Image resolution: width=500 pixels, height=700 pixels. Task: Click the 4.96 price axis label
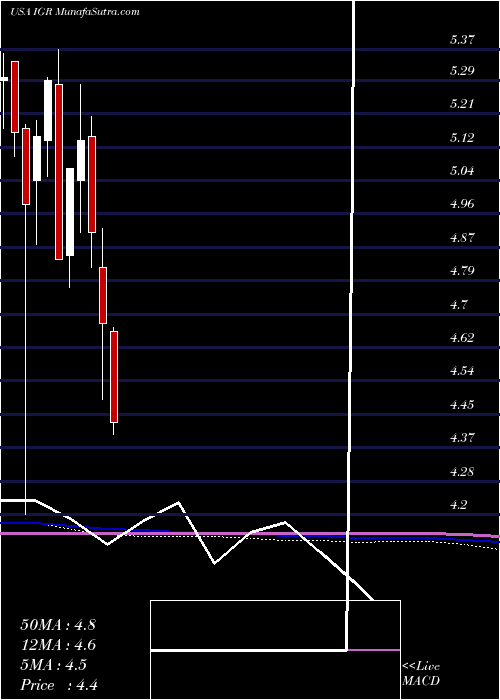pyautogui.click(x=462, y=204)
